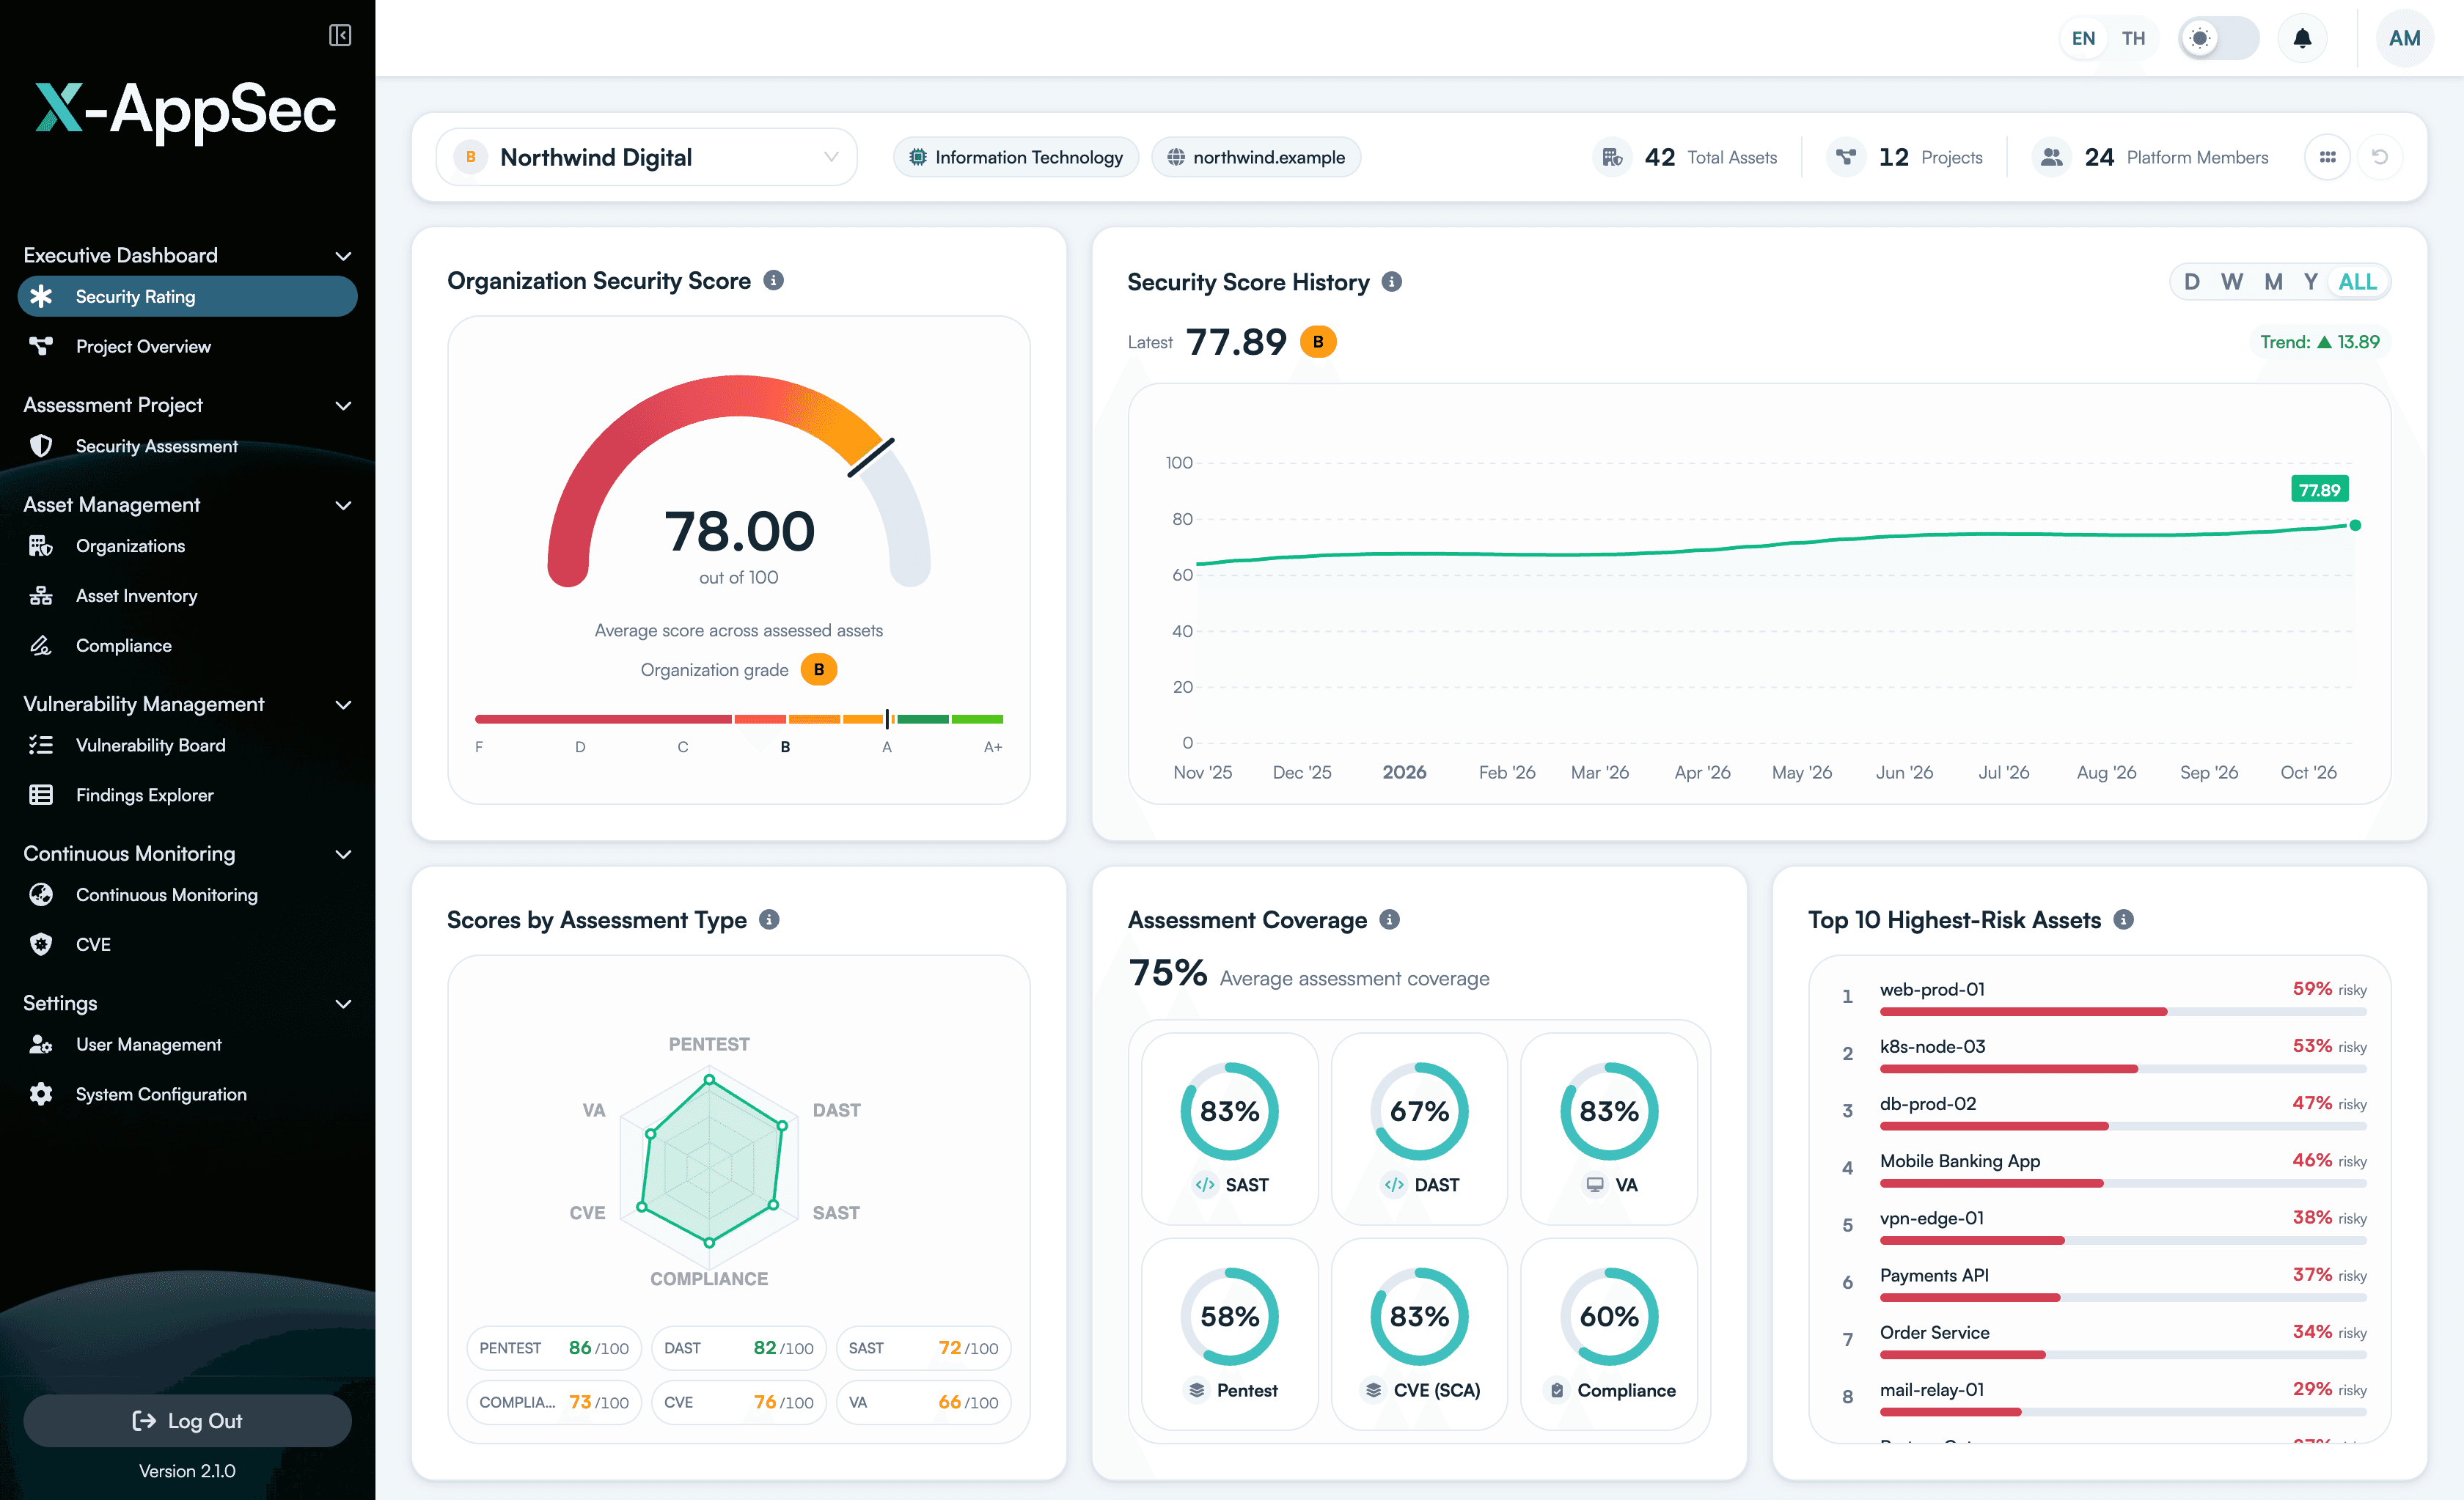Go to Findings Explorer
2464x1500 pixels.
[187, 795]
